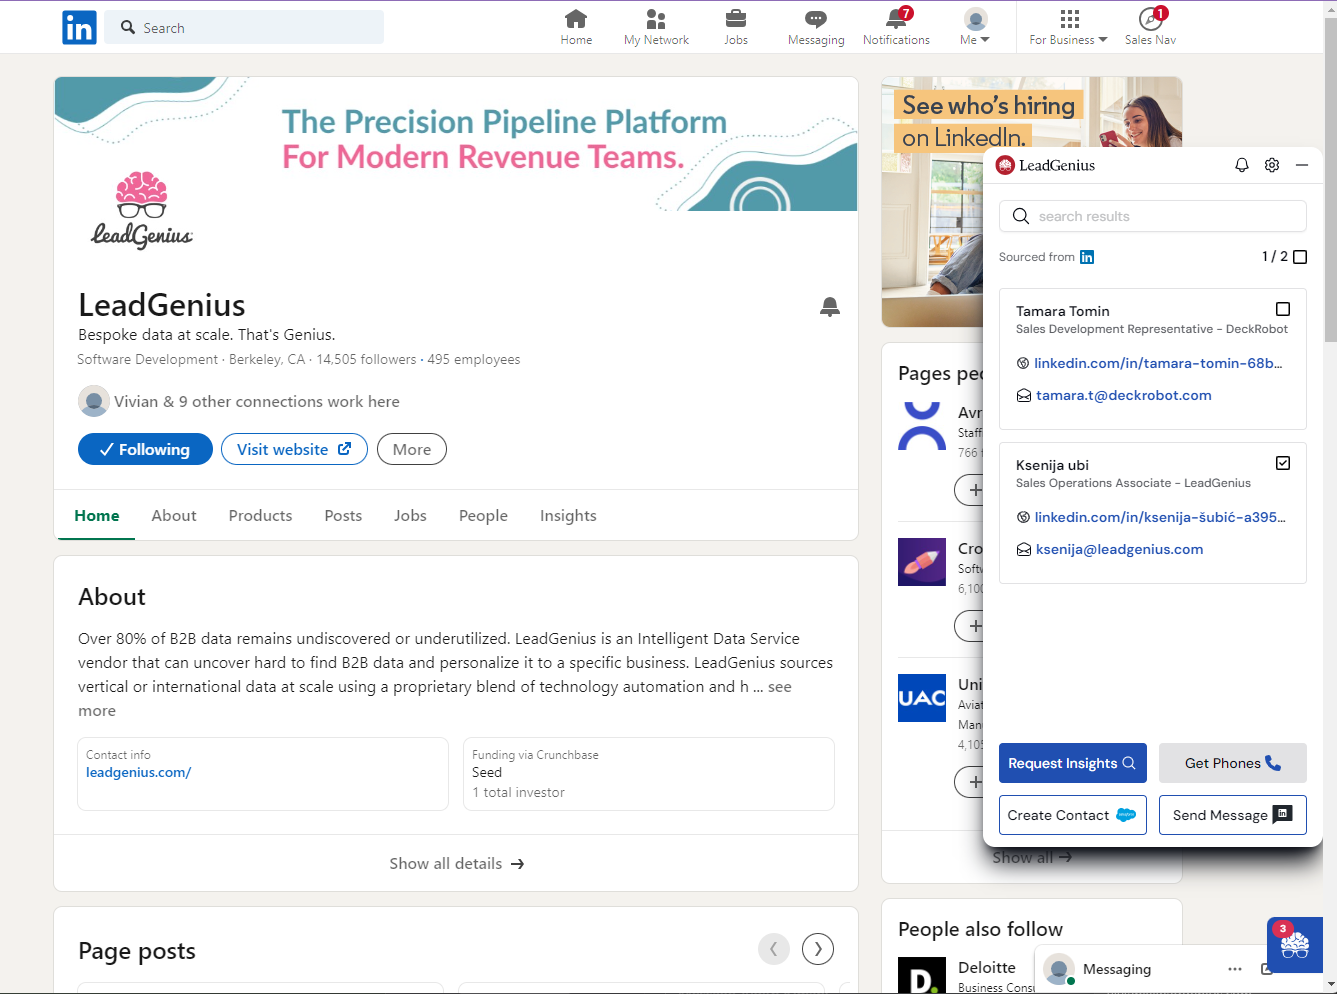Click Create Contact Salesforce button
1337x994 pixels.
pos(1072,815)
